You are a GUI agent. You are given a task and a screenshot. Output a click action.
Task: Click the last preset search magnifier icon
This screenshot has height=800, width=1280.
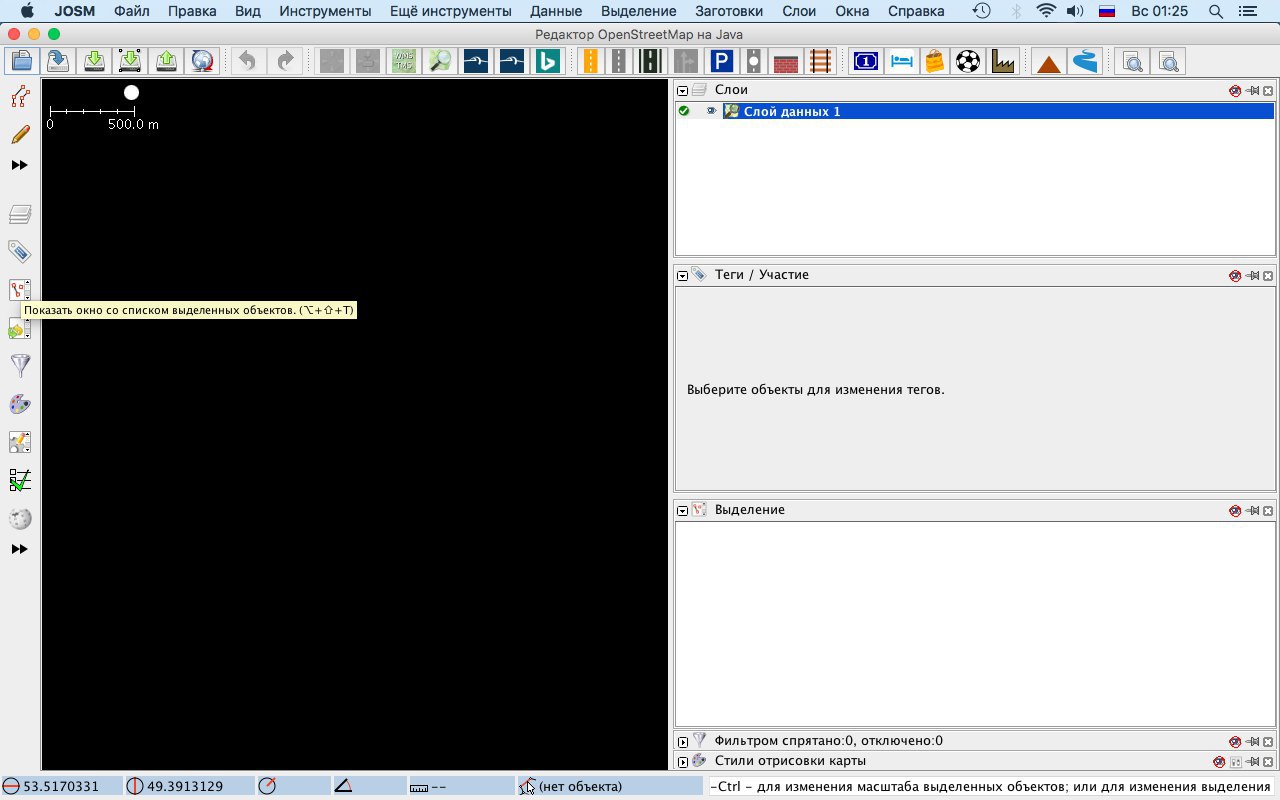[x=1169, y=62]
